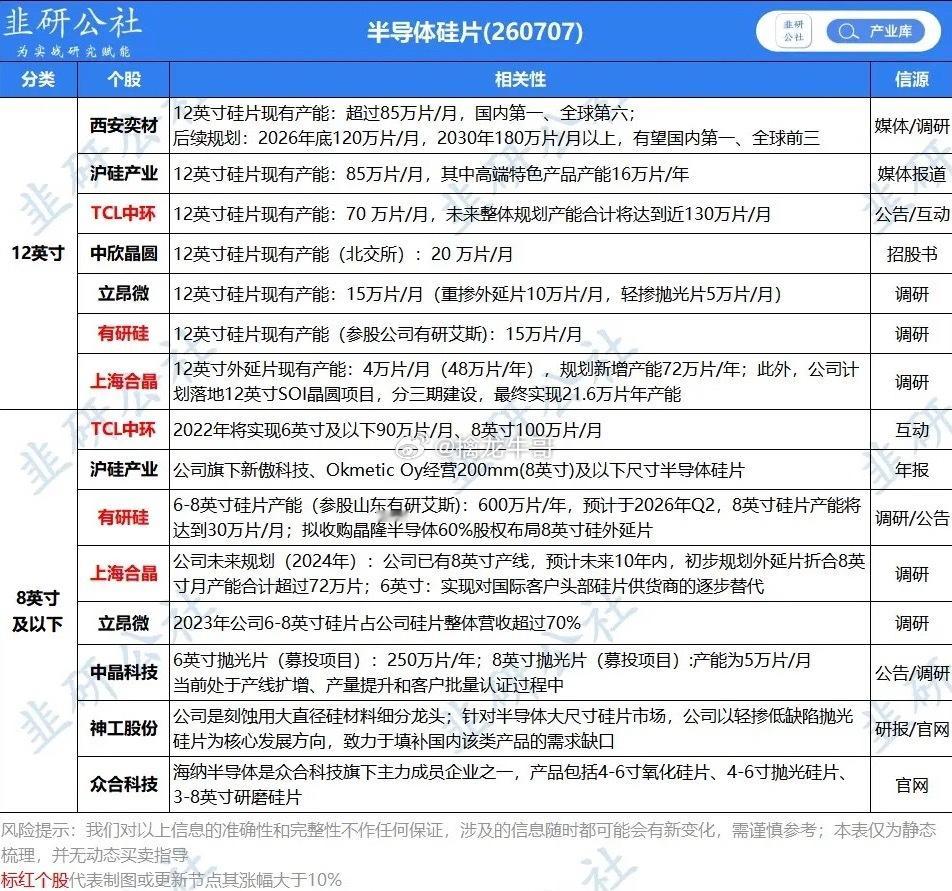
Task: Click stock name 神工股份
Action: click(123, 728)
